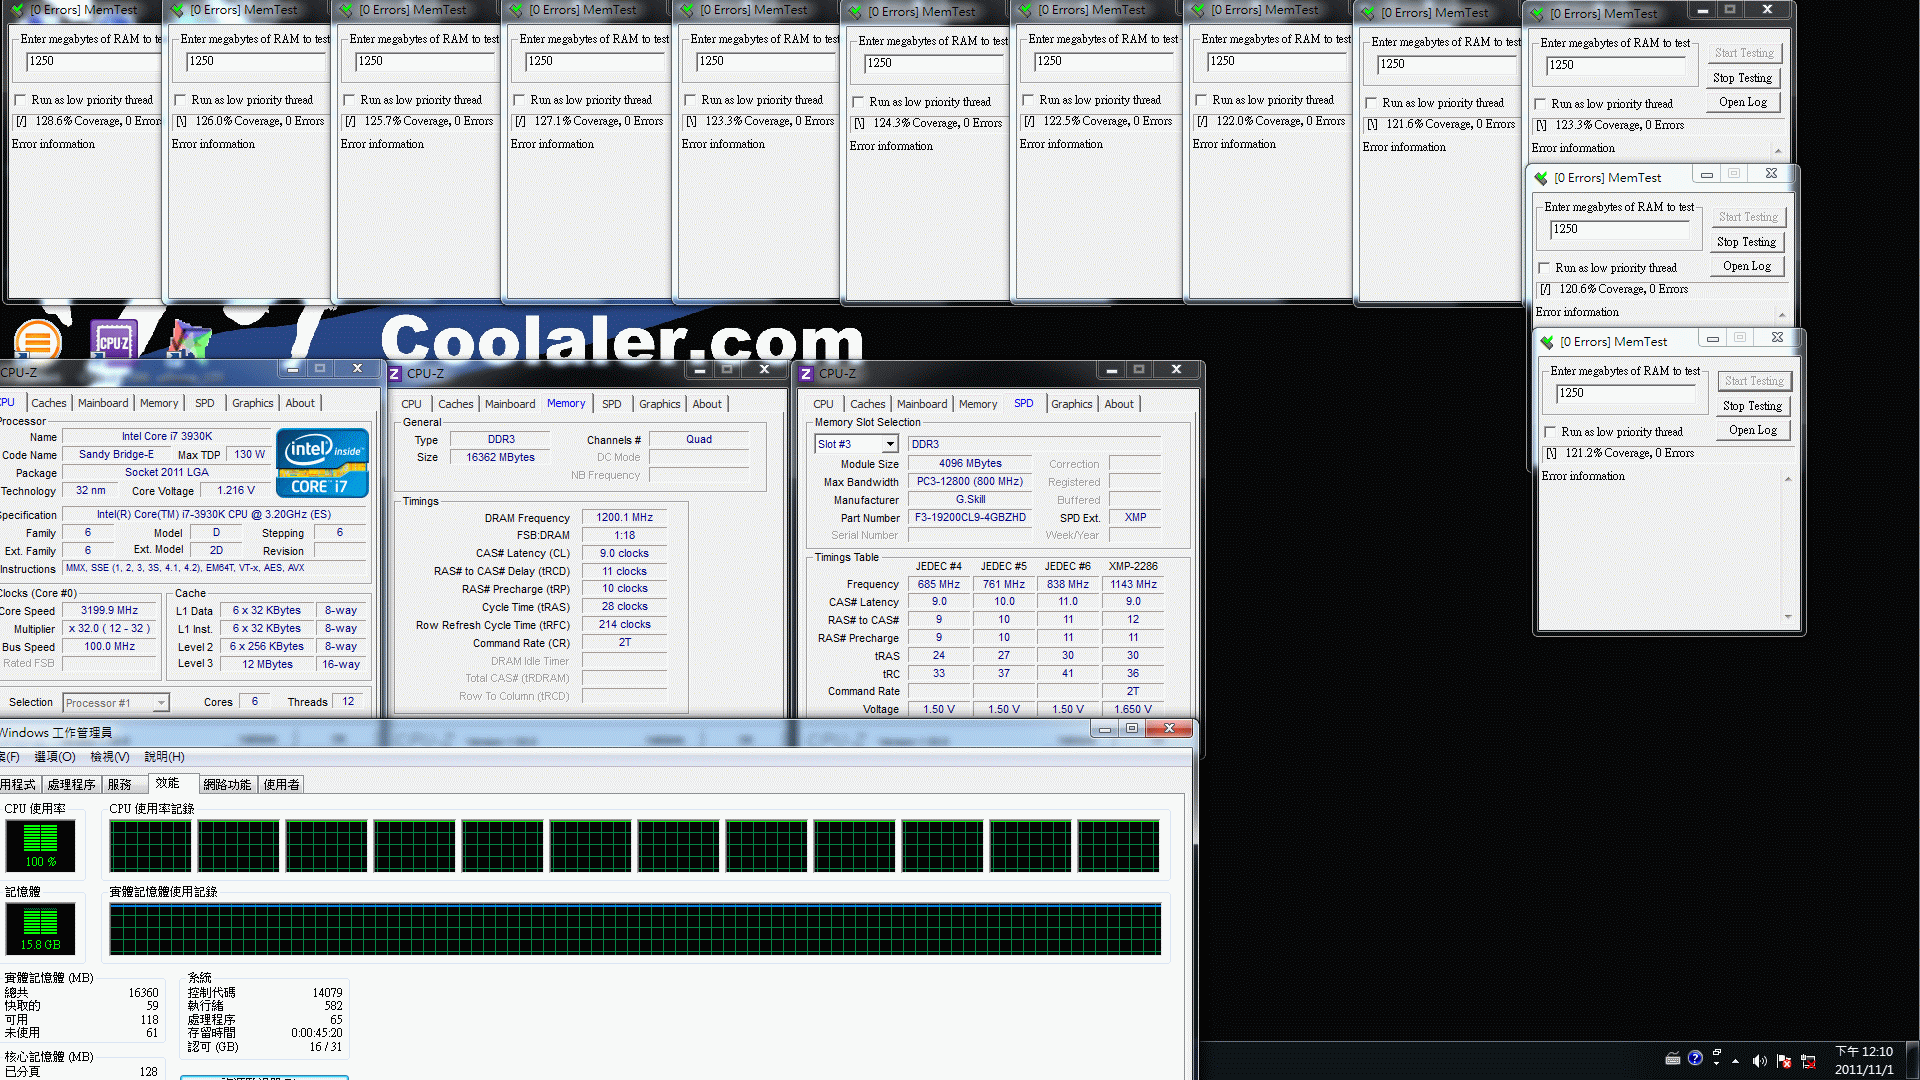
Task: Click the CPU 使用率 100% gauge
Action: coord(41,846)
